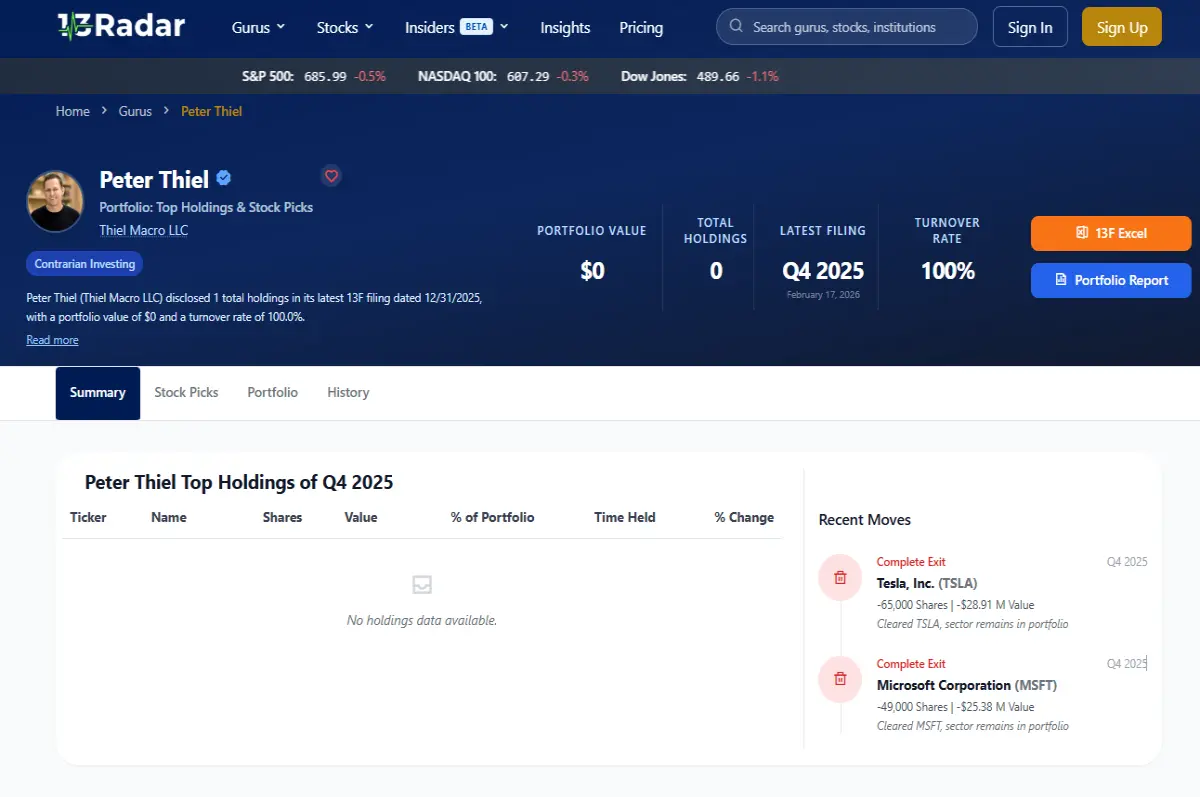Switch to the Portfolio tab
Screen dimensions: 1200x797
click(273, 393)
